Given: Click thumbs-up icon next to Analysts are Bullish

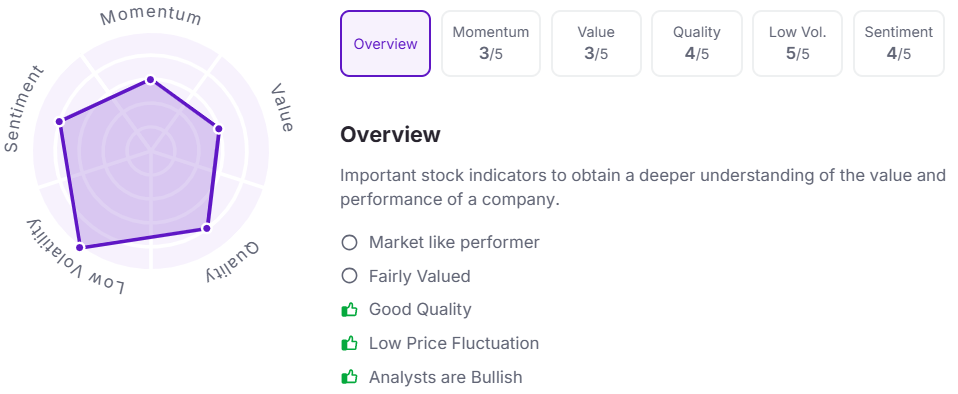Looking at the screenshot, I should click(349, 377).
